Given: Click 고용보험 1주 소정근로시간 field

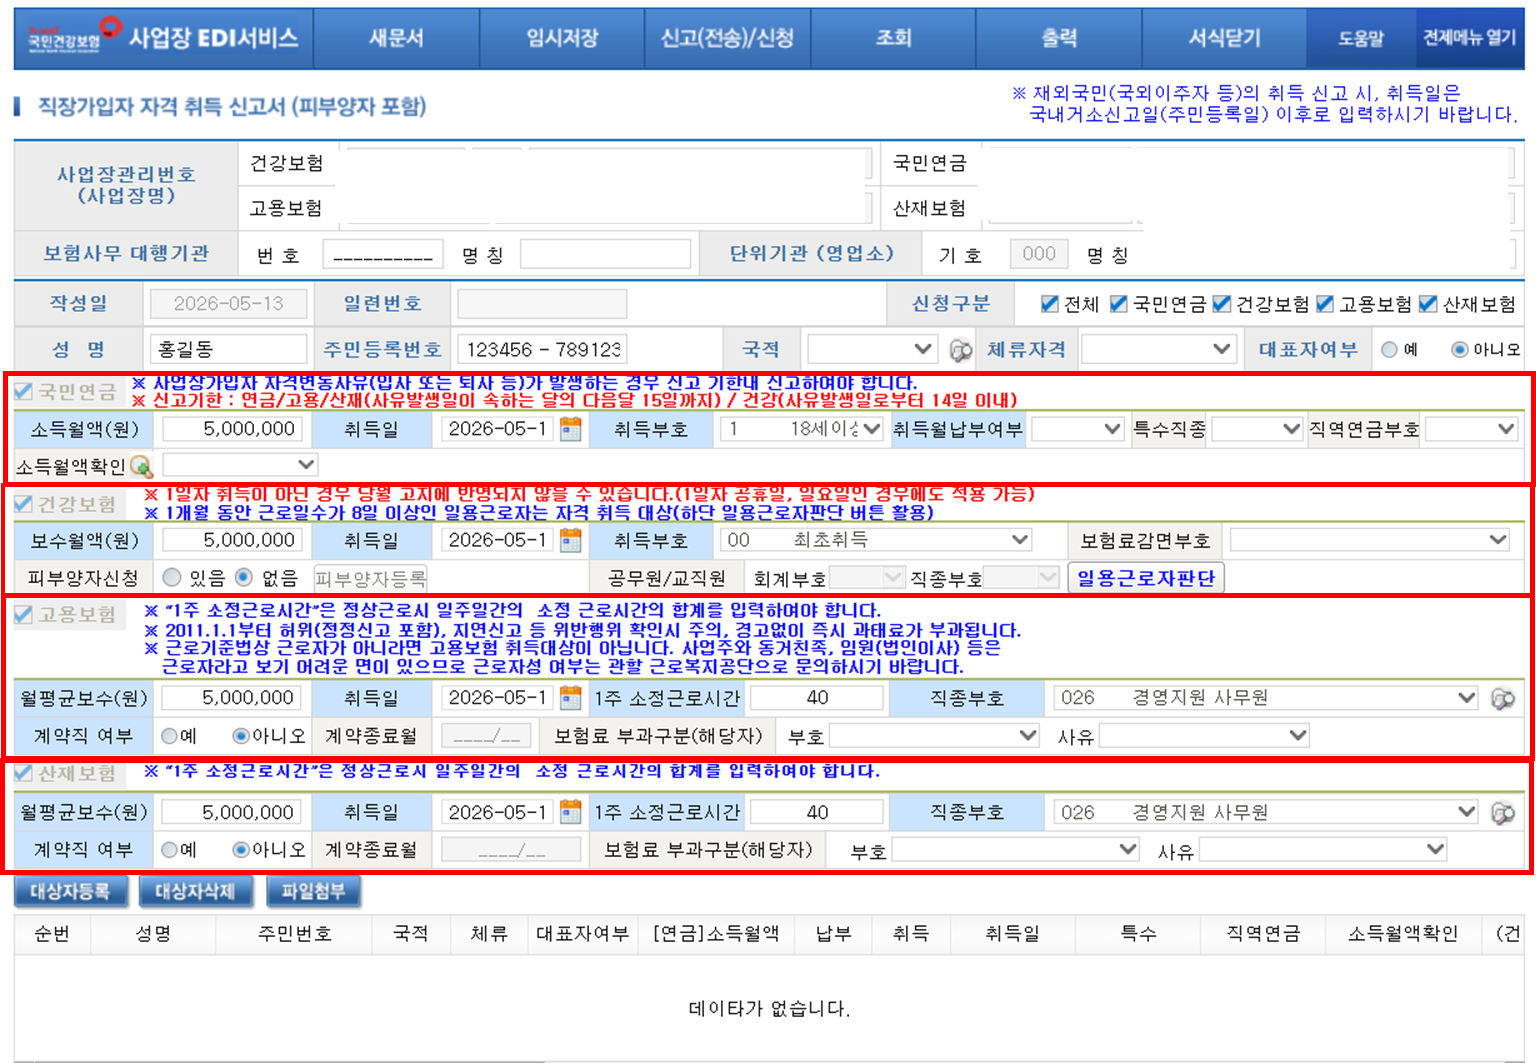Looking at the screenshot, I should coord(817,698).
